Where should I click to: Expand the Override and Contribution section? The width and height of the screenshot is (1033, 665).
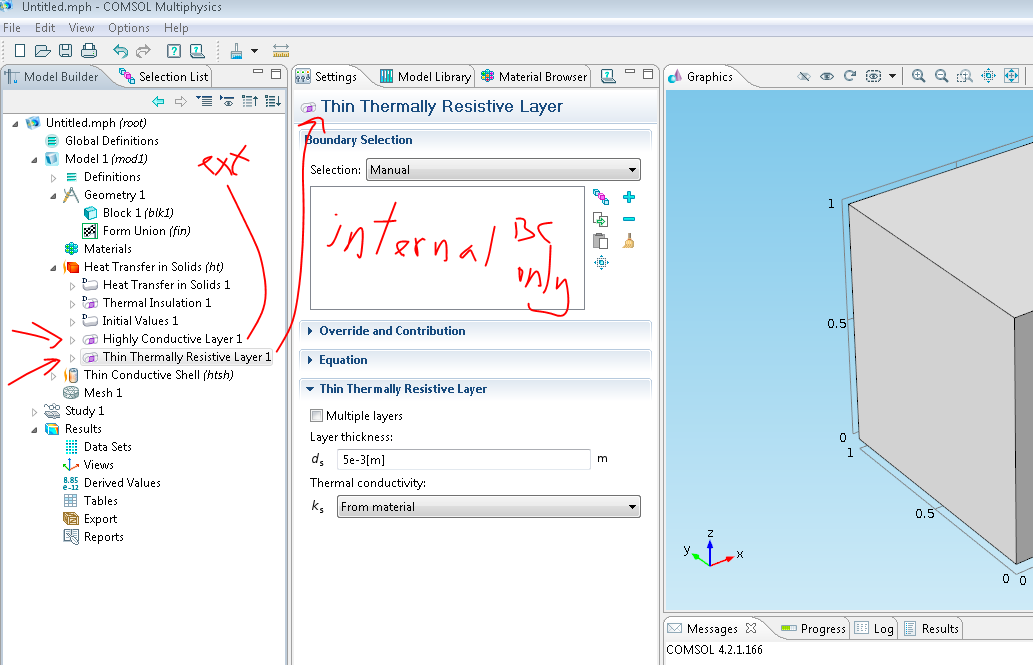tap(392, 331)
